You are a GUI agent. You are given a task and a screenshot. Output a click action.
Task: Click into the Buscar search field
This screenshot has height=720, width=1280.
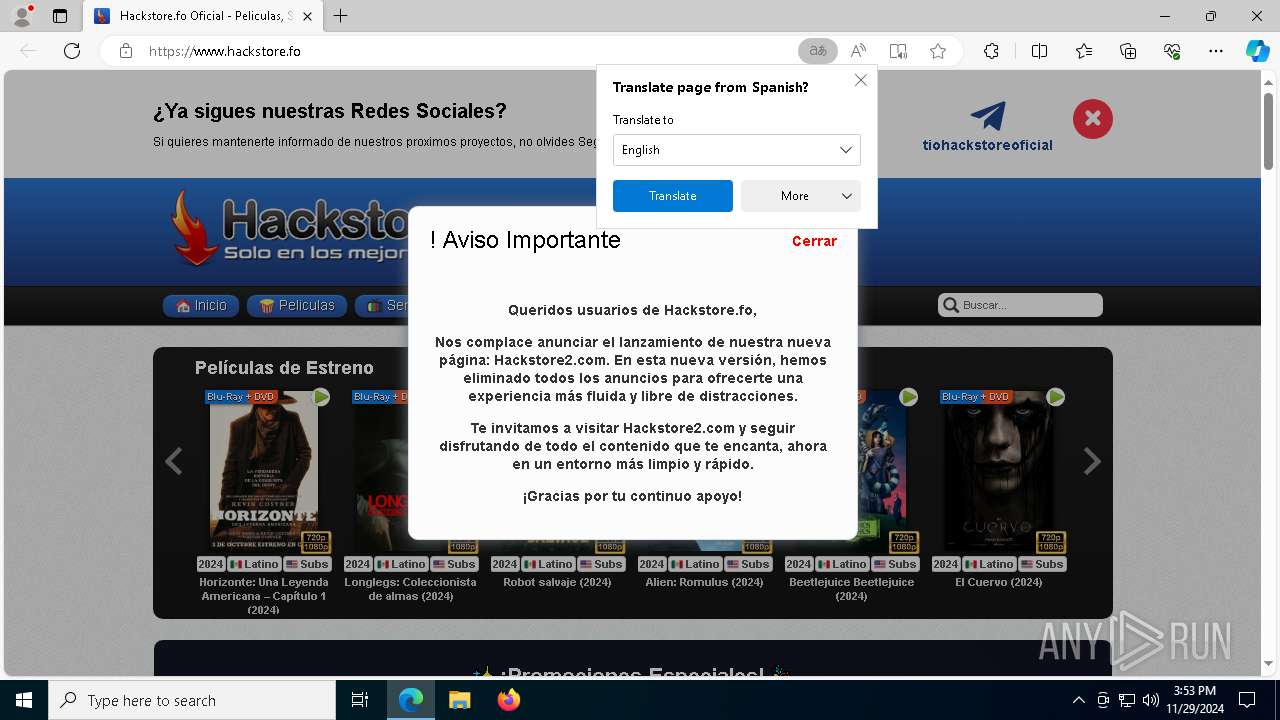tap(1030, 305)
